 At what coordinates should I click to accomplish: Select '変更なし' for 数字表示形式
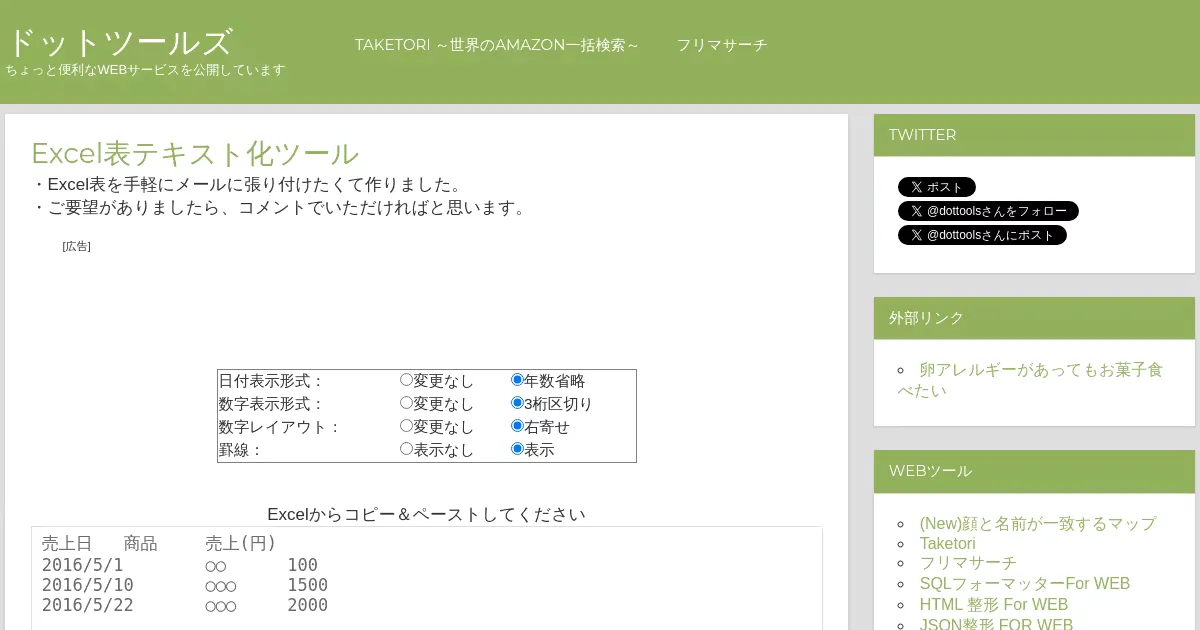point(407,403)
